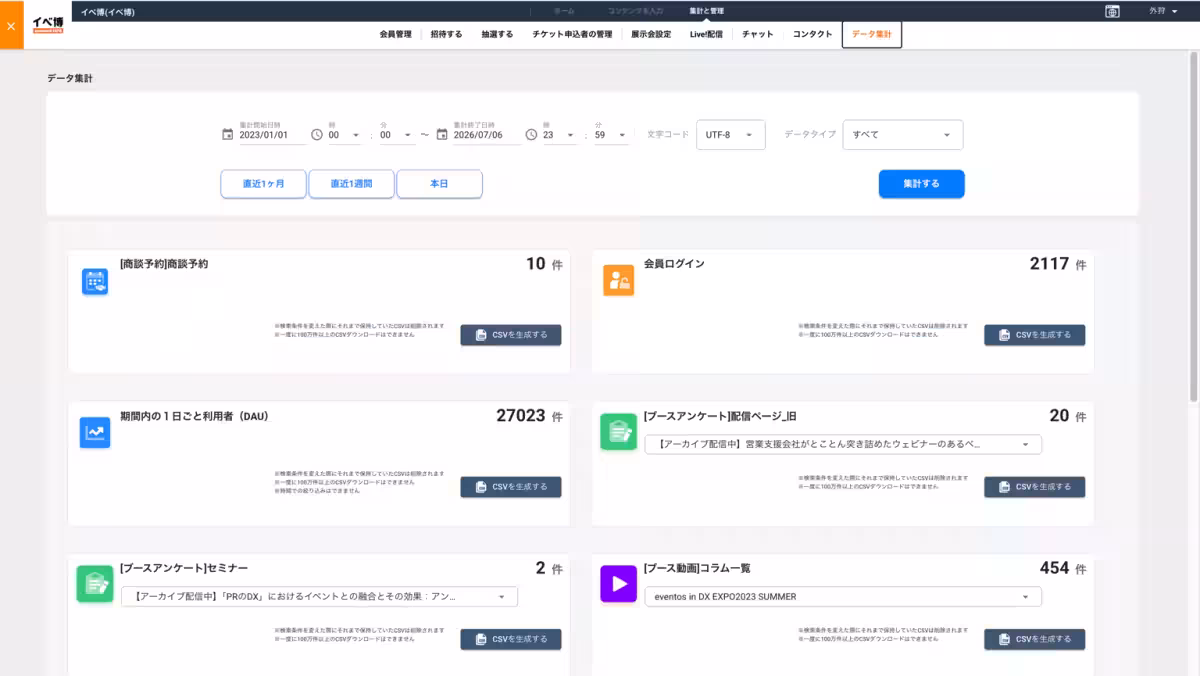Image resolution: width=1200 pixels, height=676 pixels.
Task: Click the vertical page scrollbar
Action: pos(1194,226)
